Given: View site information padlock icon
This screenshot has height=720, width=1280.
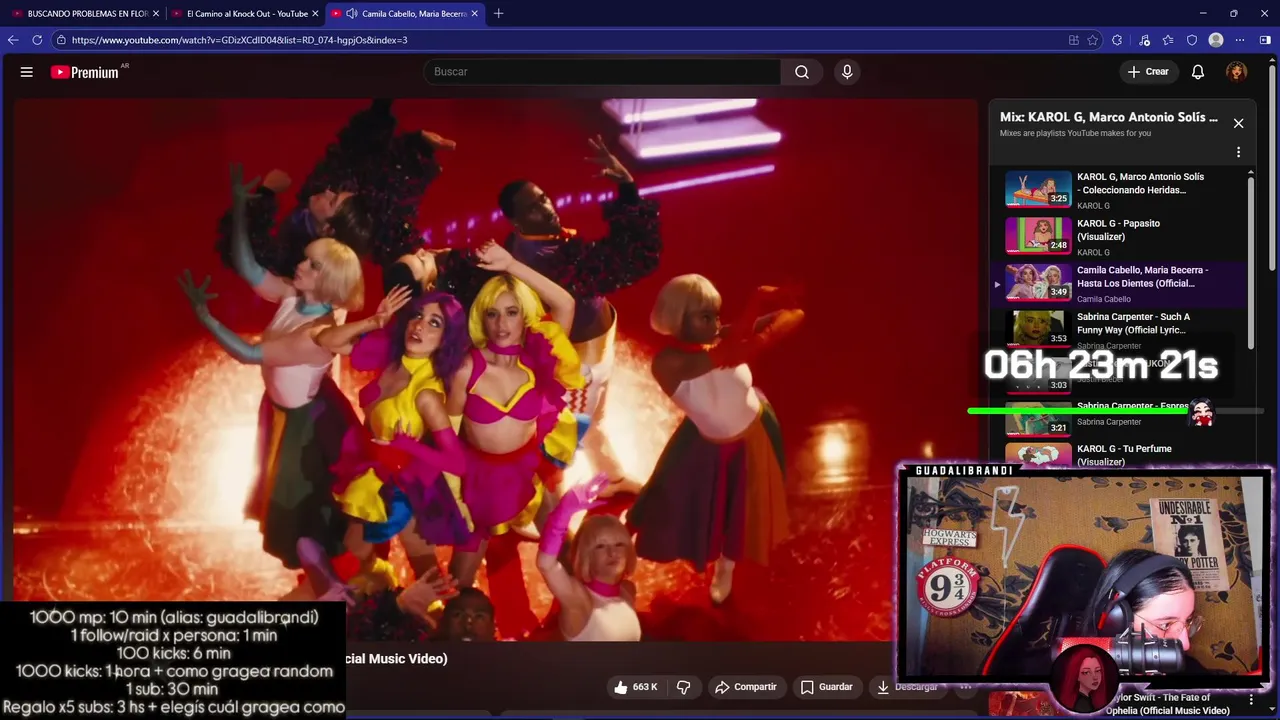Looking at the screenshot, I should pyautogui.click(x=61, y=40).
